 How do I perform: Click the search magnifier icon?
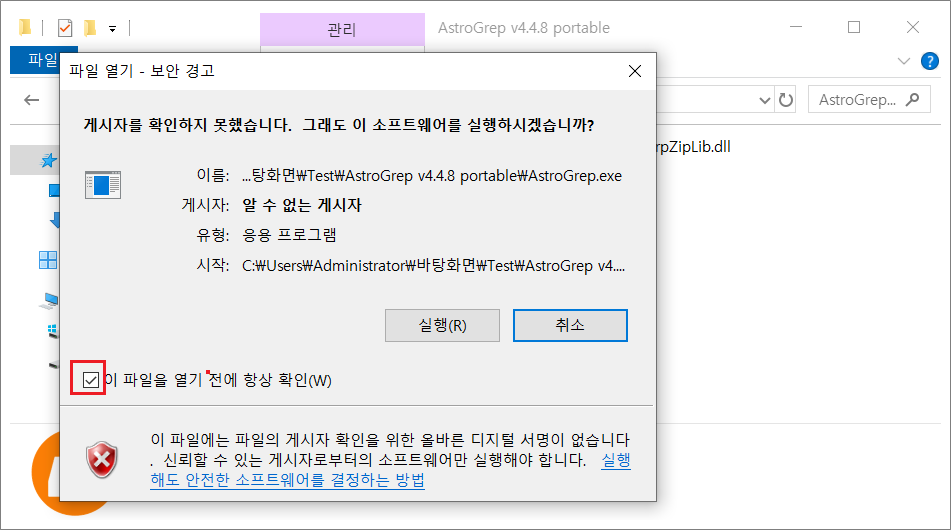[913, 99]
